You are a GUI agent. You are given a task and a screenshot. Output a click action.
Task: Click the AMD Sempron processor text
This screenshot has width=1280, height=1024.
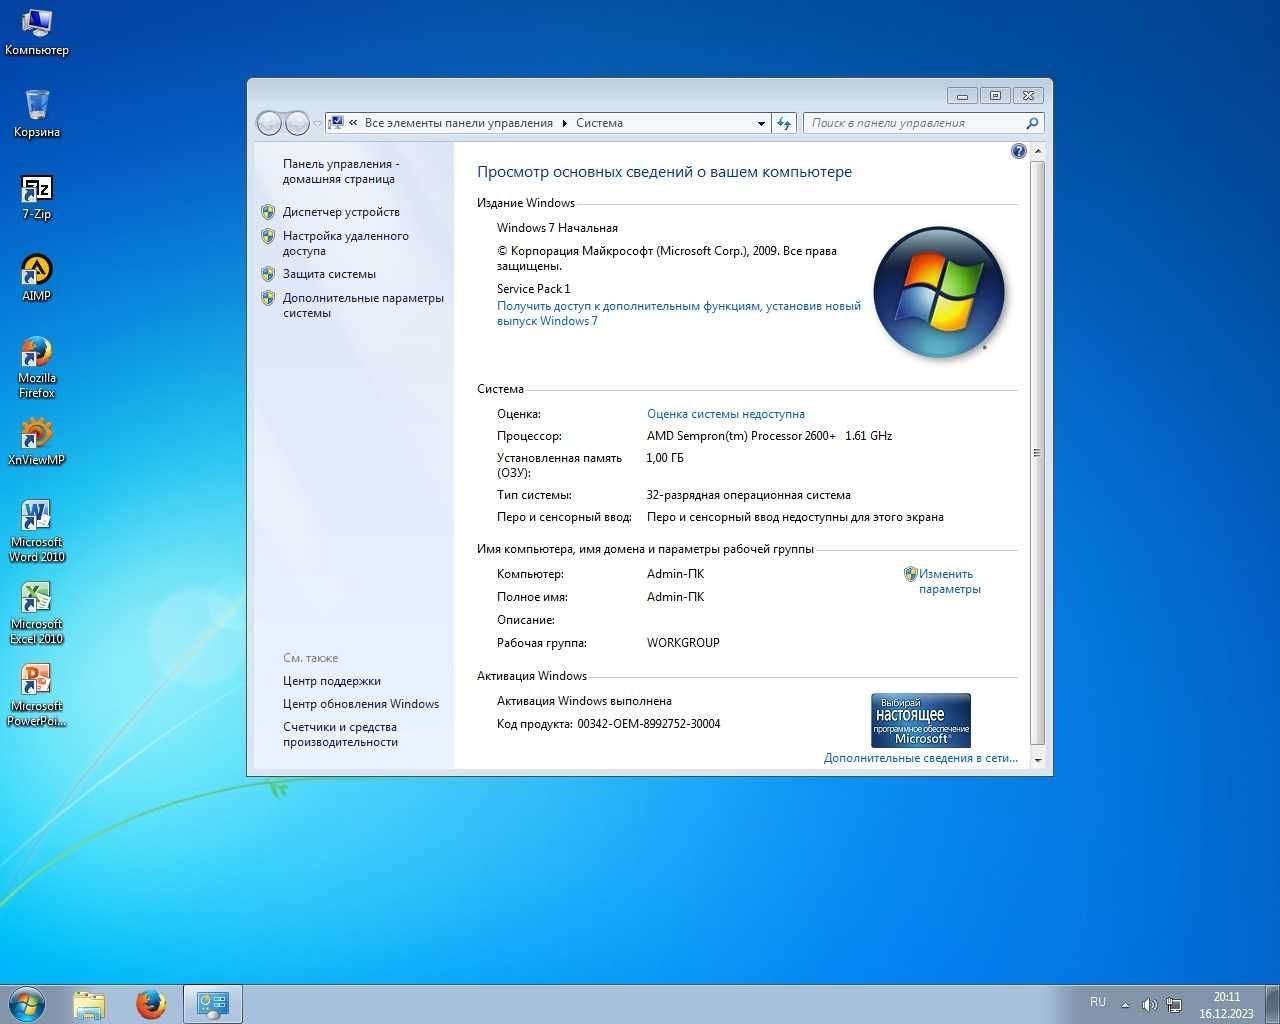point(770,436)
